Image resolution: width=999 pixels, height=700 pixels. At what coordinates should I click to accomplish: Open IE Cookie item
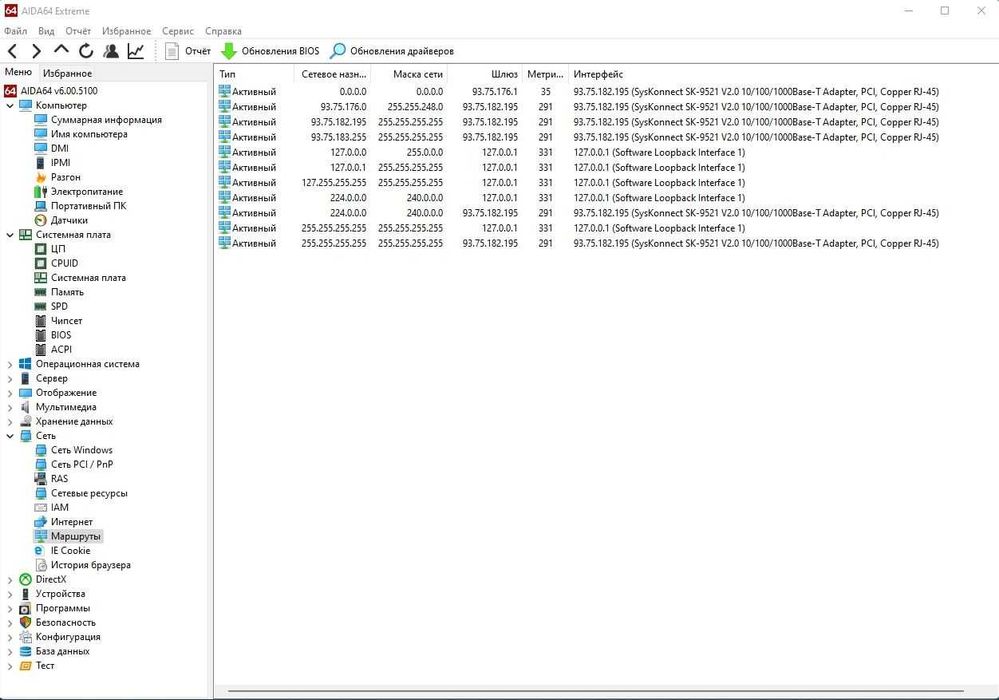(70, 550)
